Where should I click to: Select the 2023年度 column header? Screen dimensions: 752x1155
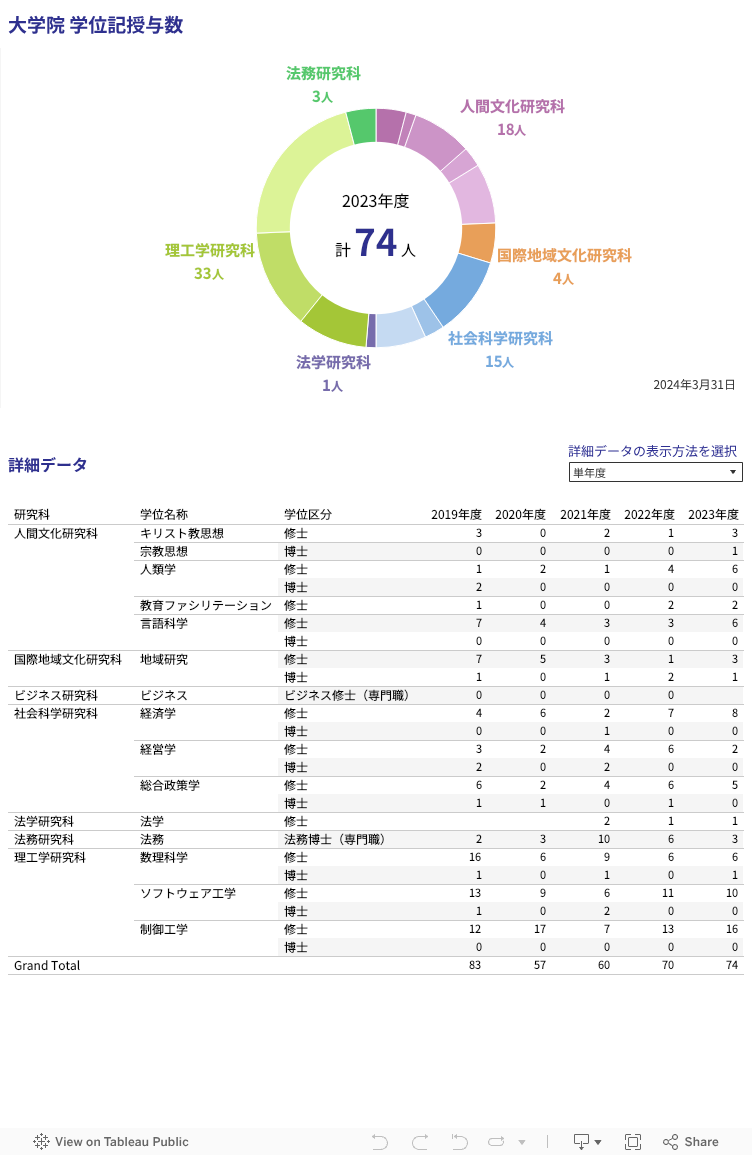click(713, 514)
